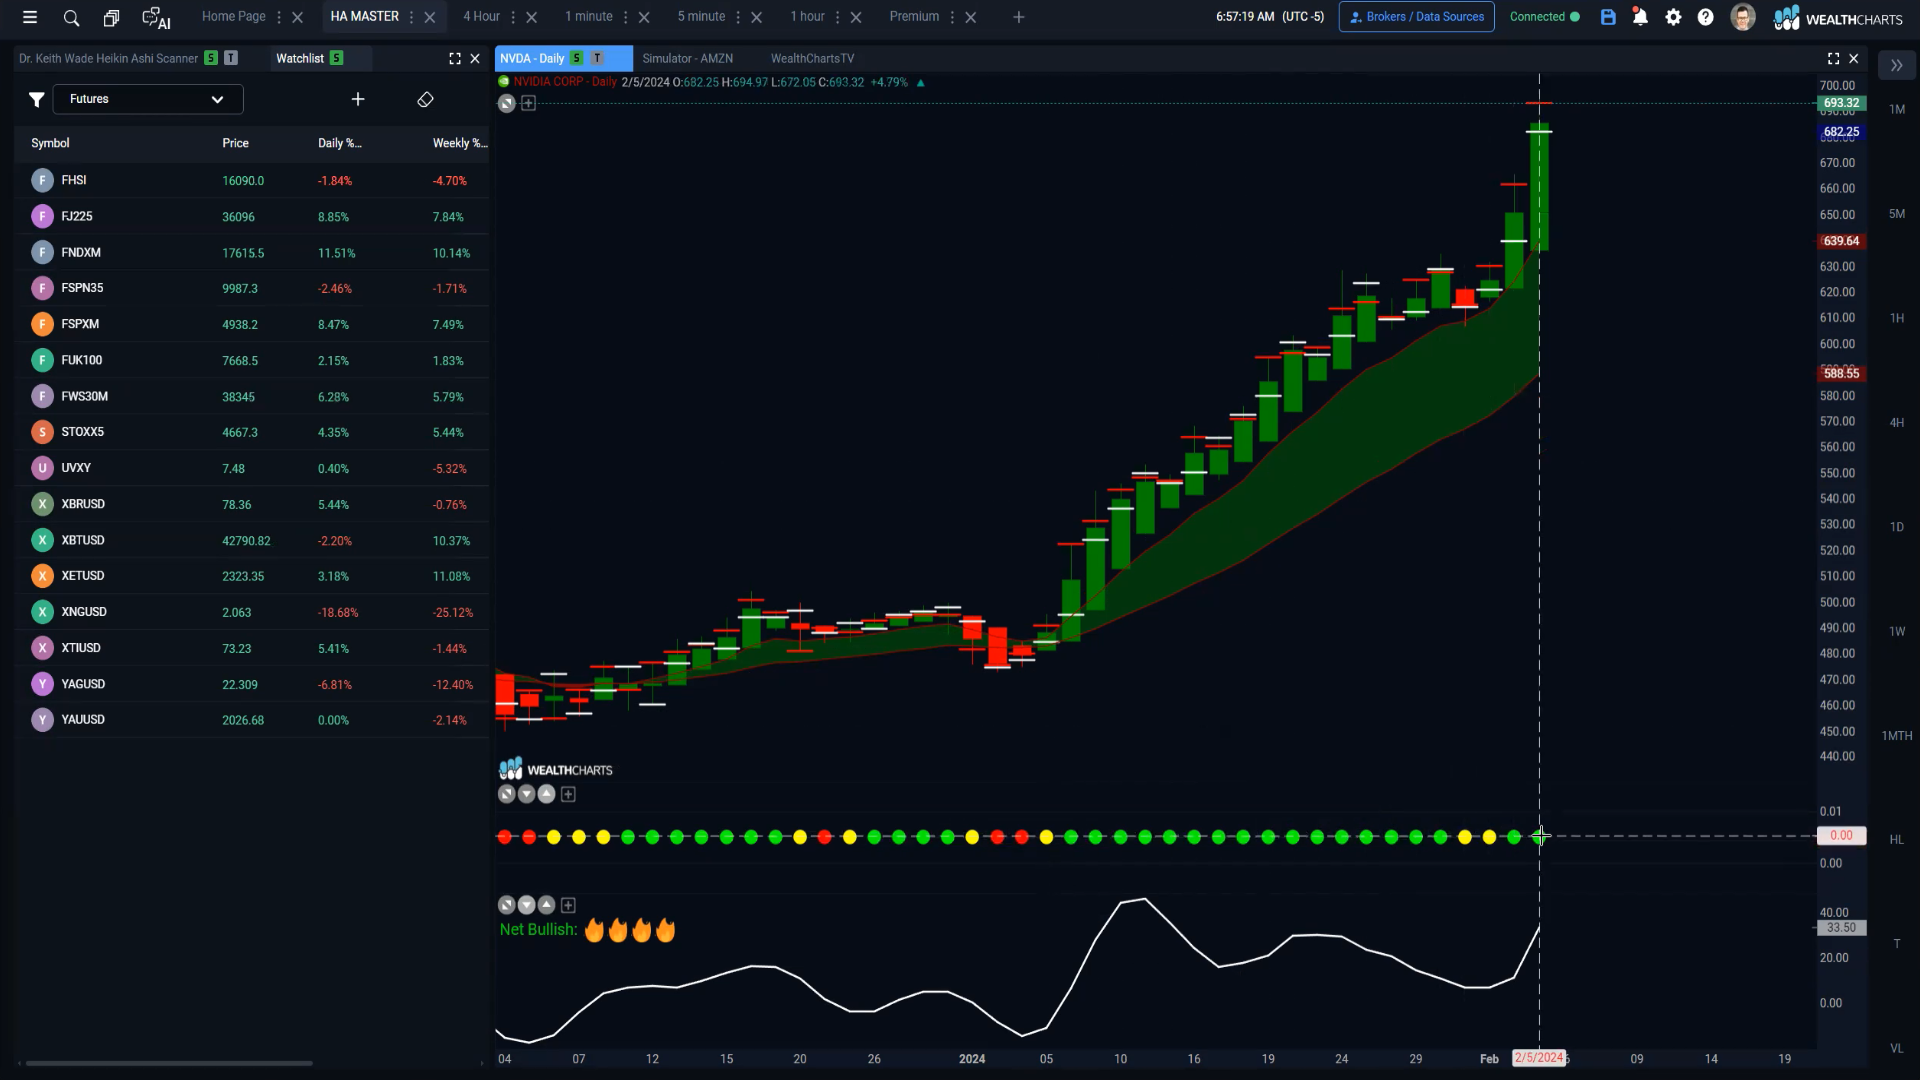This screenshot has width=1920, height=1080.
Task: Switch to the Premium workspace tab
Action: (914, 17)
